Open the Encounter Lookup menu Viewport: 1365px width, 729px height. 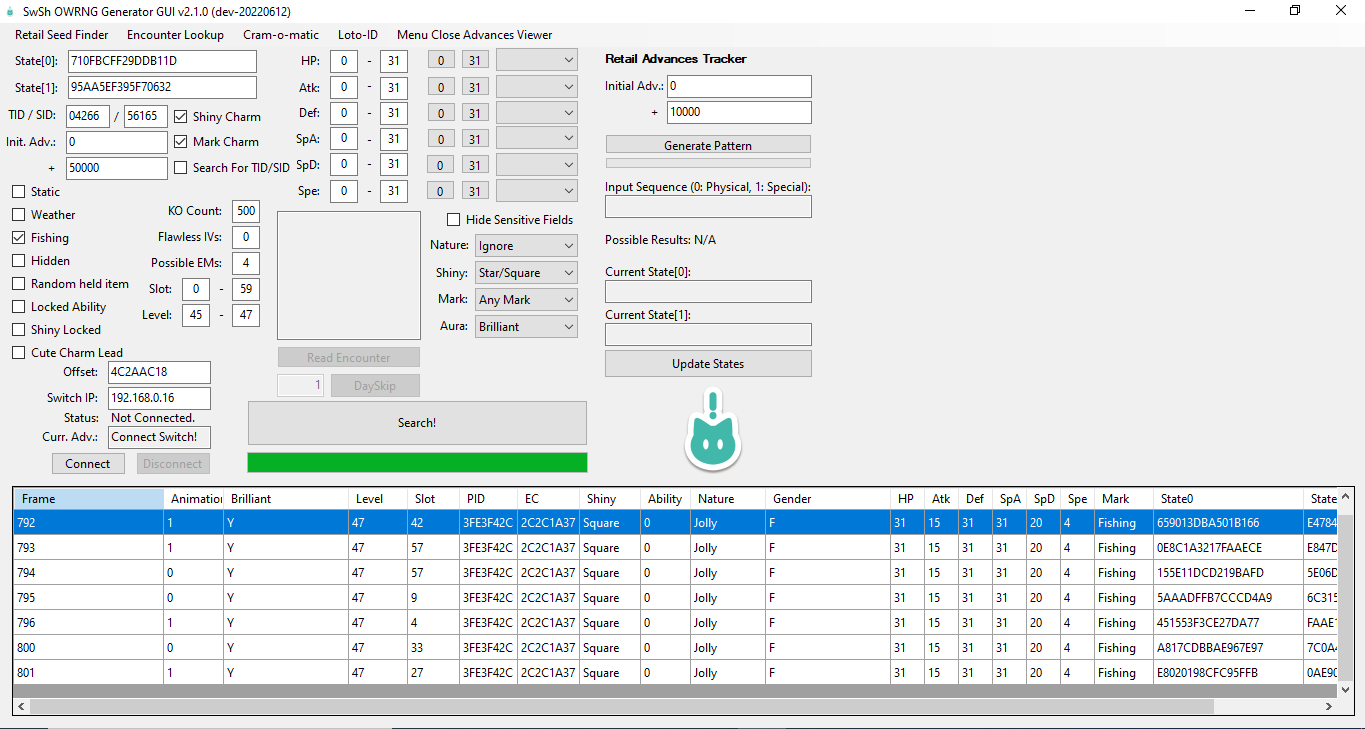tap(175, 35)
